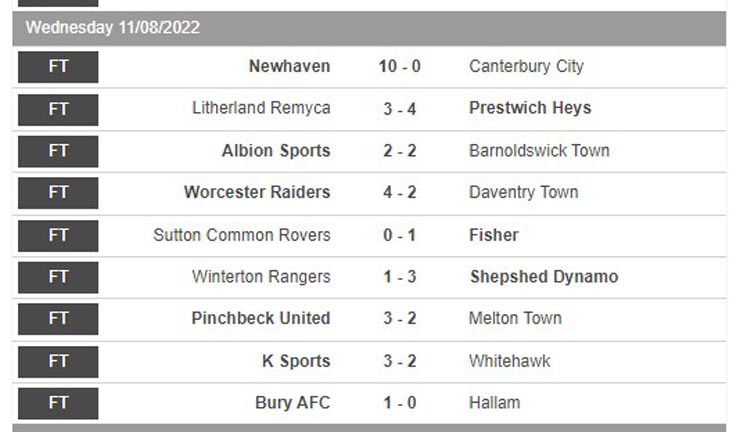
Task: Open the Sutton Common Rovers link
Action: coord(241,235)
